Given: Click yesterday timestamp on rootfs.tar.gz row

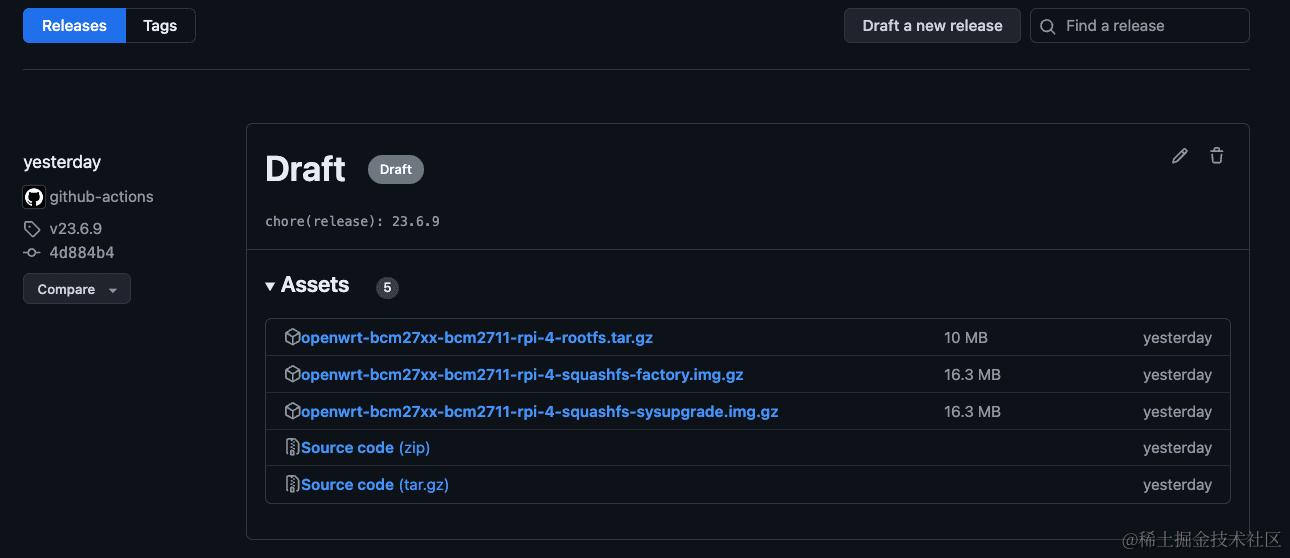Looking at the screenshot, I should [1177, 338].
